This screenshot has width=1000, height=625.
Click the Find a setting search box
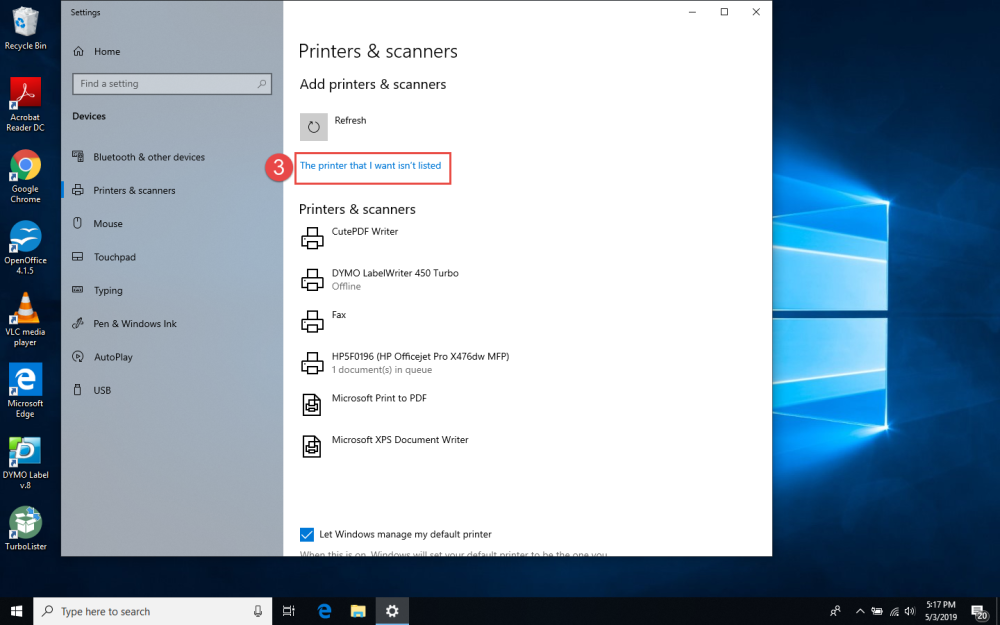pos(172,84)
